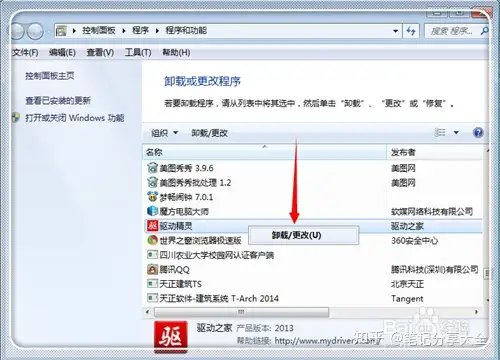Screen dimensions: 500x360
Task: Select the 天正建筑TS program name
Action: point(181,284)
